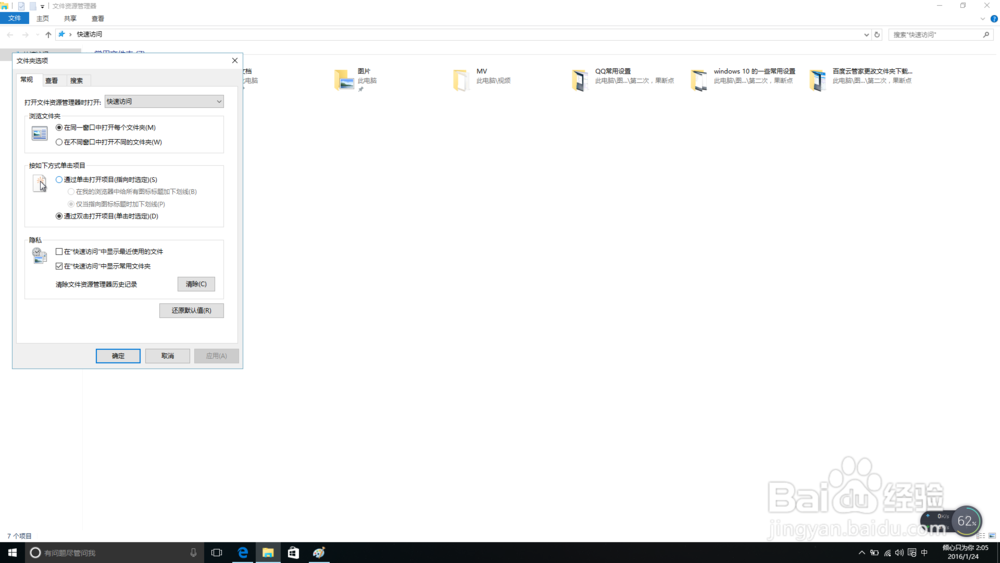Open the Explorer 查看 ribbon tab
Viewport: 1000px width, 563px height.
[x=98, y=18]
